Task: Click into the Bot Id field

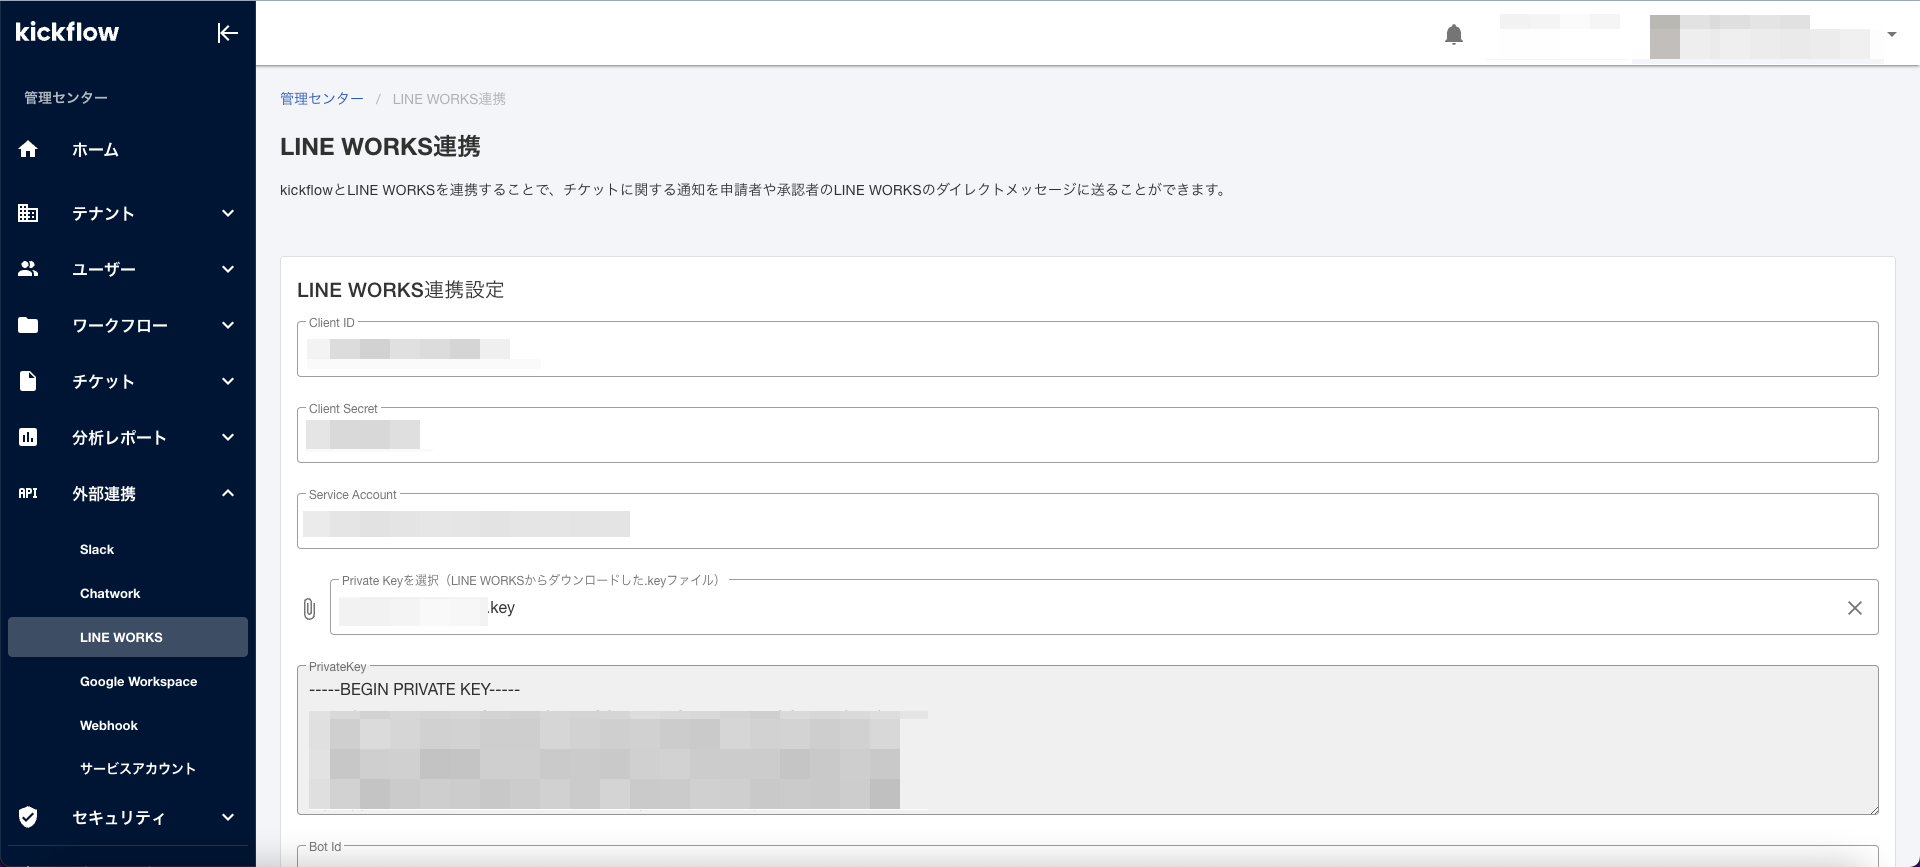Action: click(1087, 856)
